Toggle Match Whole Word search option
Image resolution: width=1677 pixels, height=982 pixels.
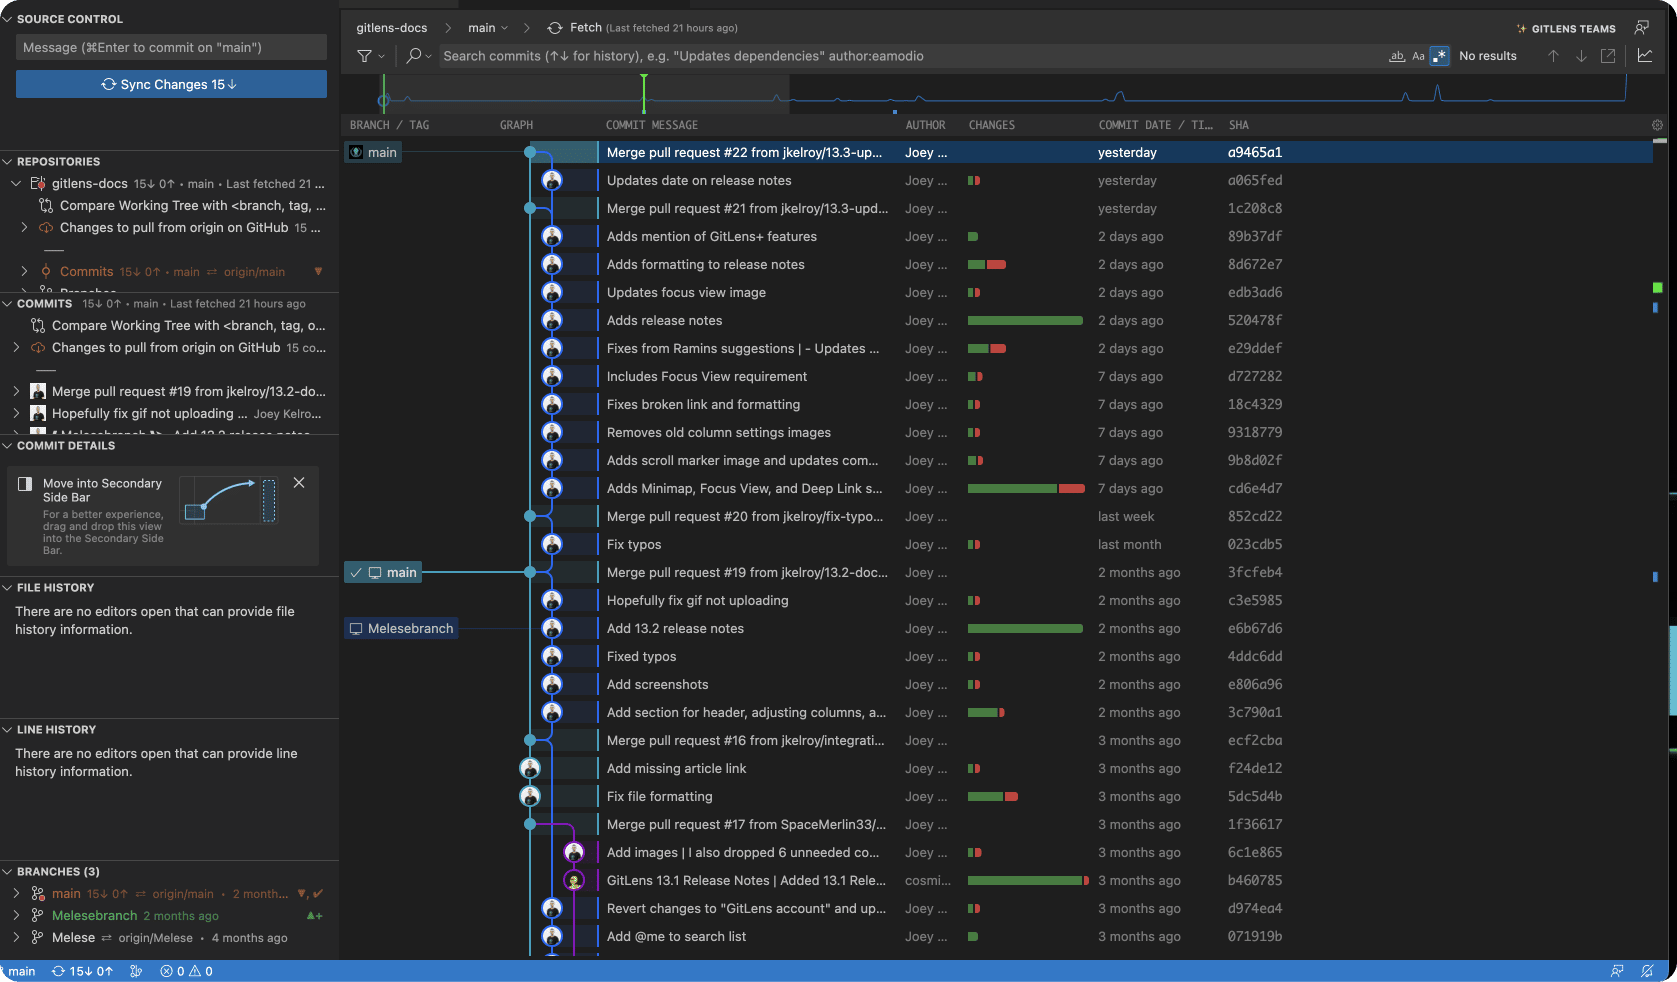click(x=1397, y=56)
